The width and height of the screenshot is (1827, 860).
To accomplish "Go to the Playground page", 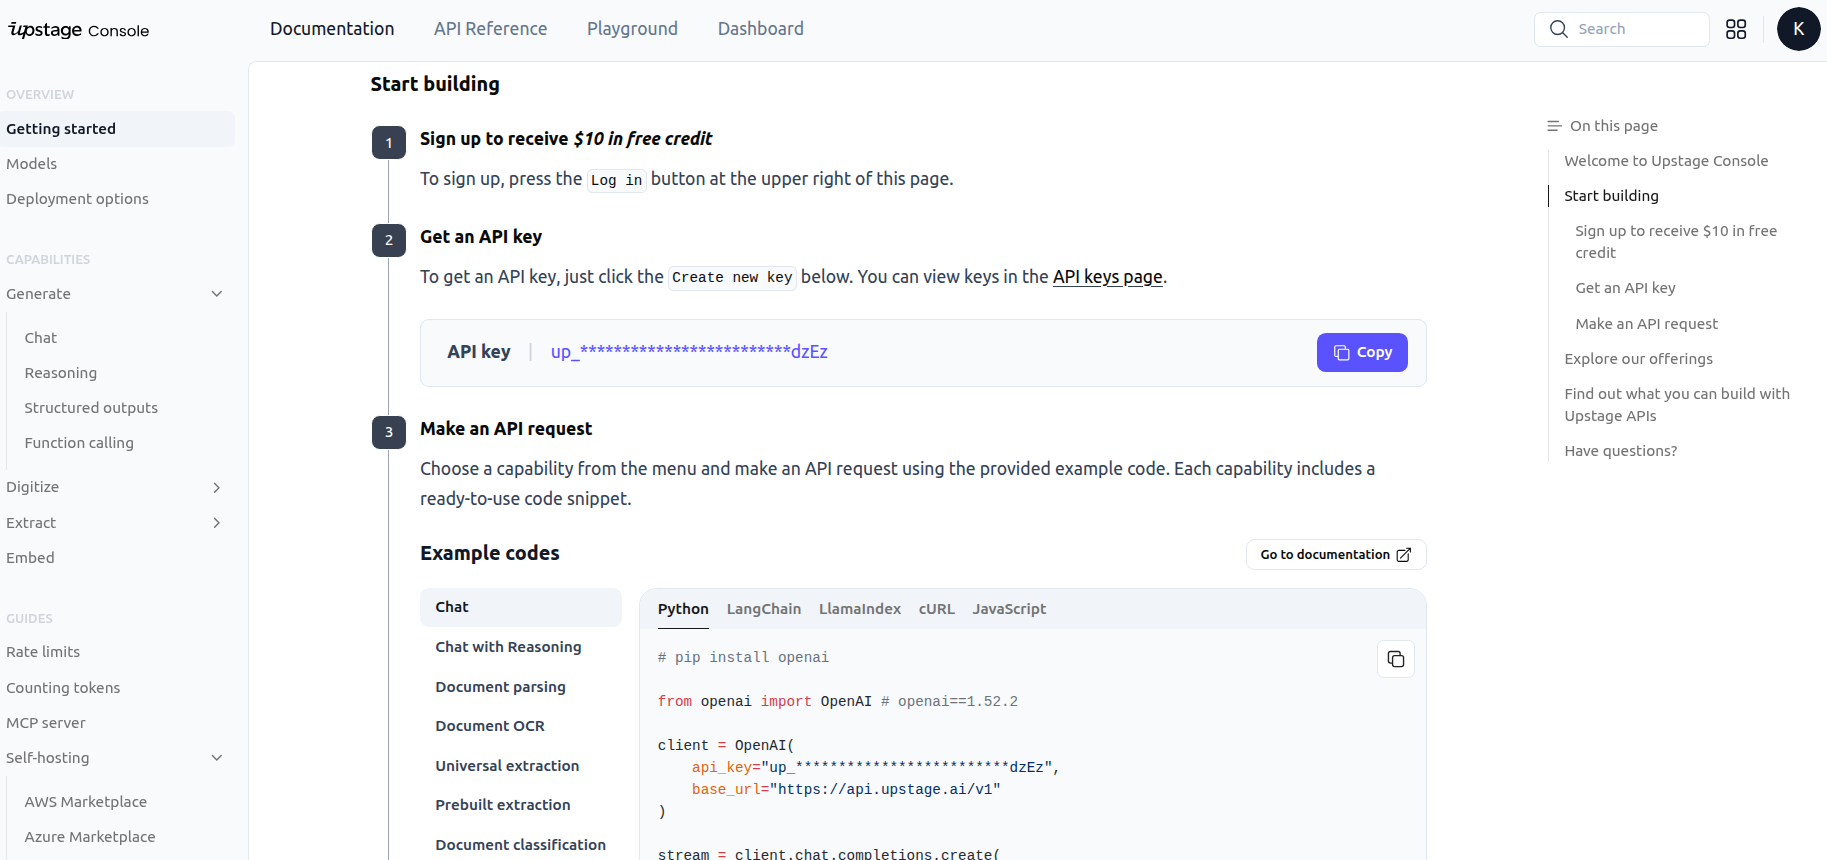I will coord(632,29).
